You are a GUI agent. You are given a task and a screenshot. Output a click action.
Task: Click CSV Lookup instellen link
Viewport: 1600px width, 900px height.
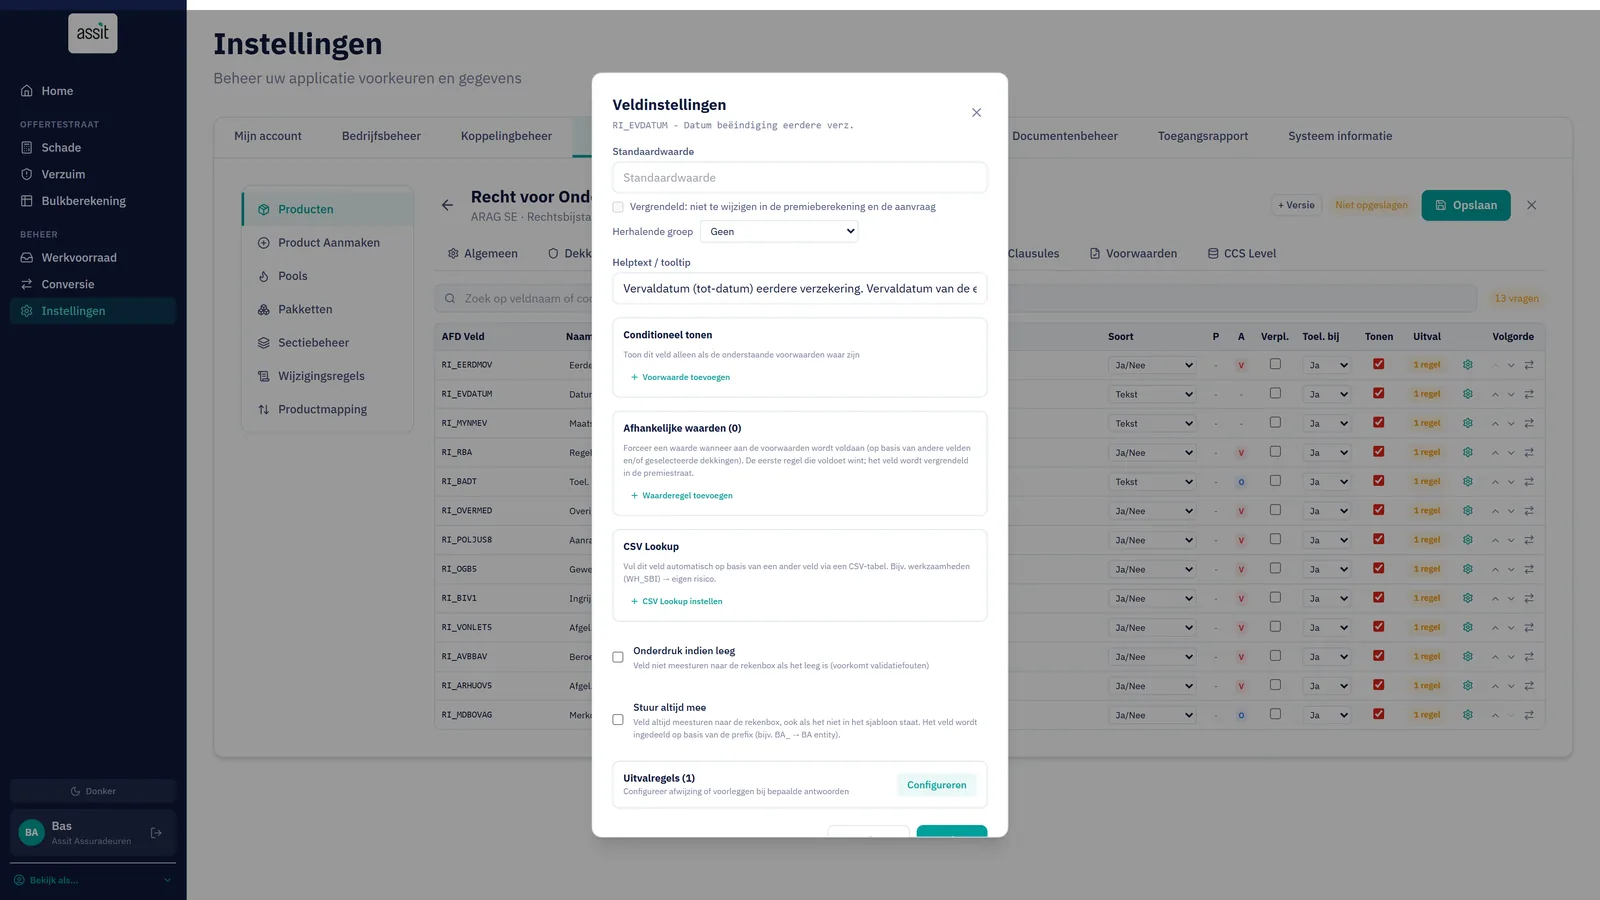point(676,601)
